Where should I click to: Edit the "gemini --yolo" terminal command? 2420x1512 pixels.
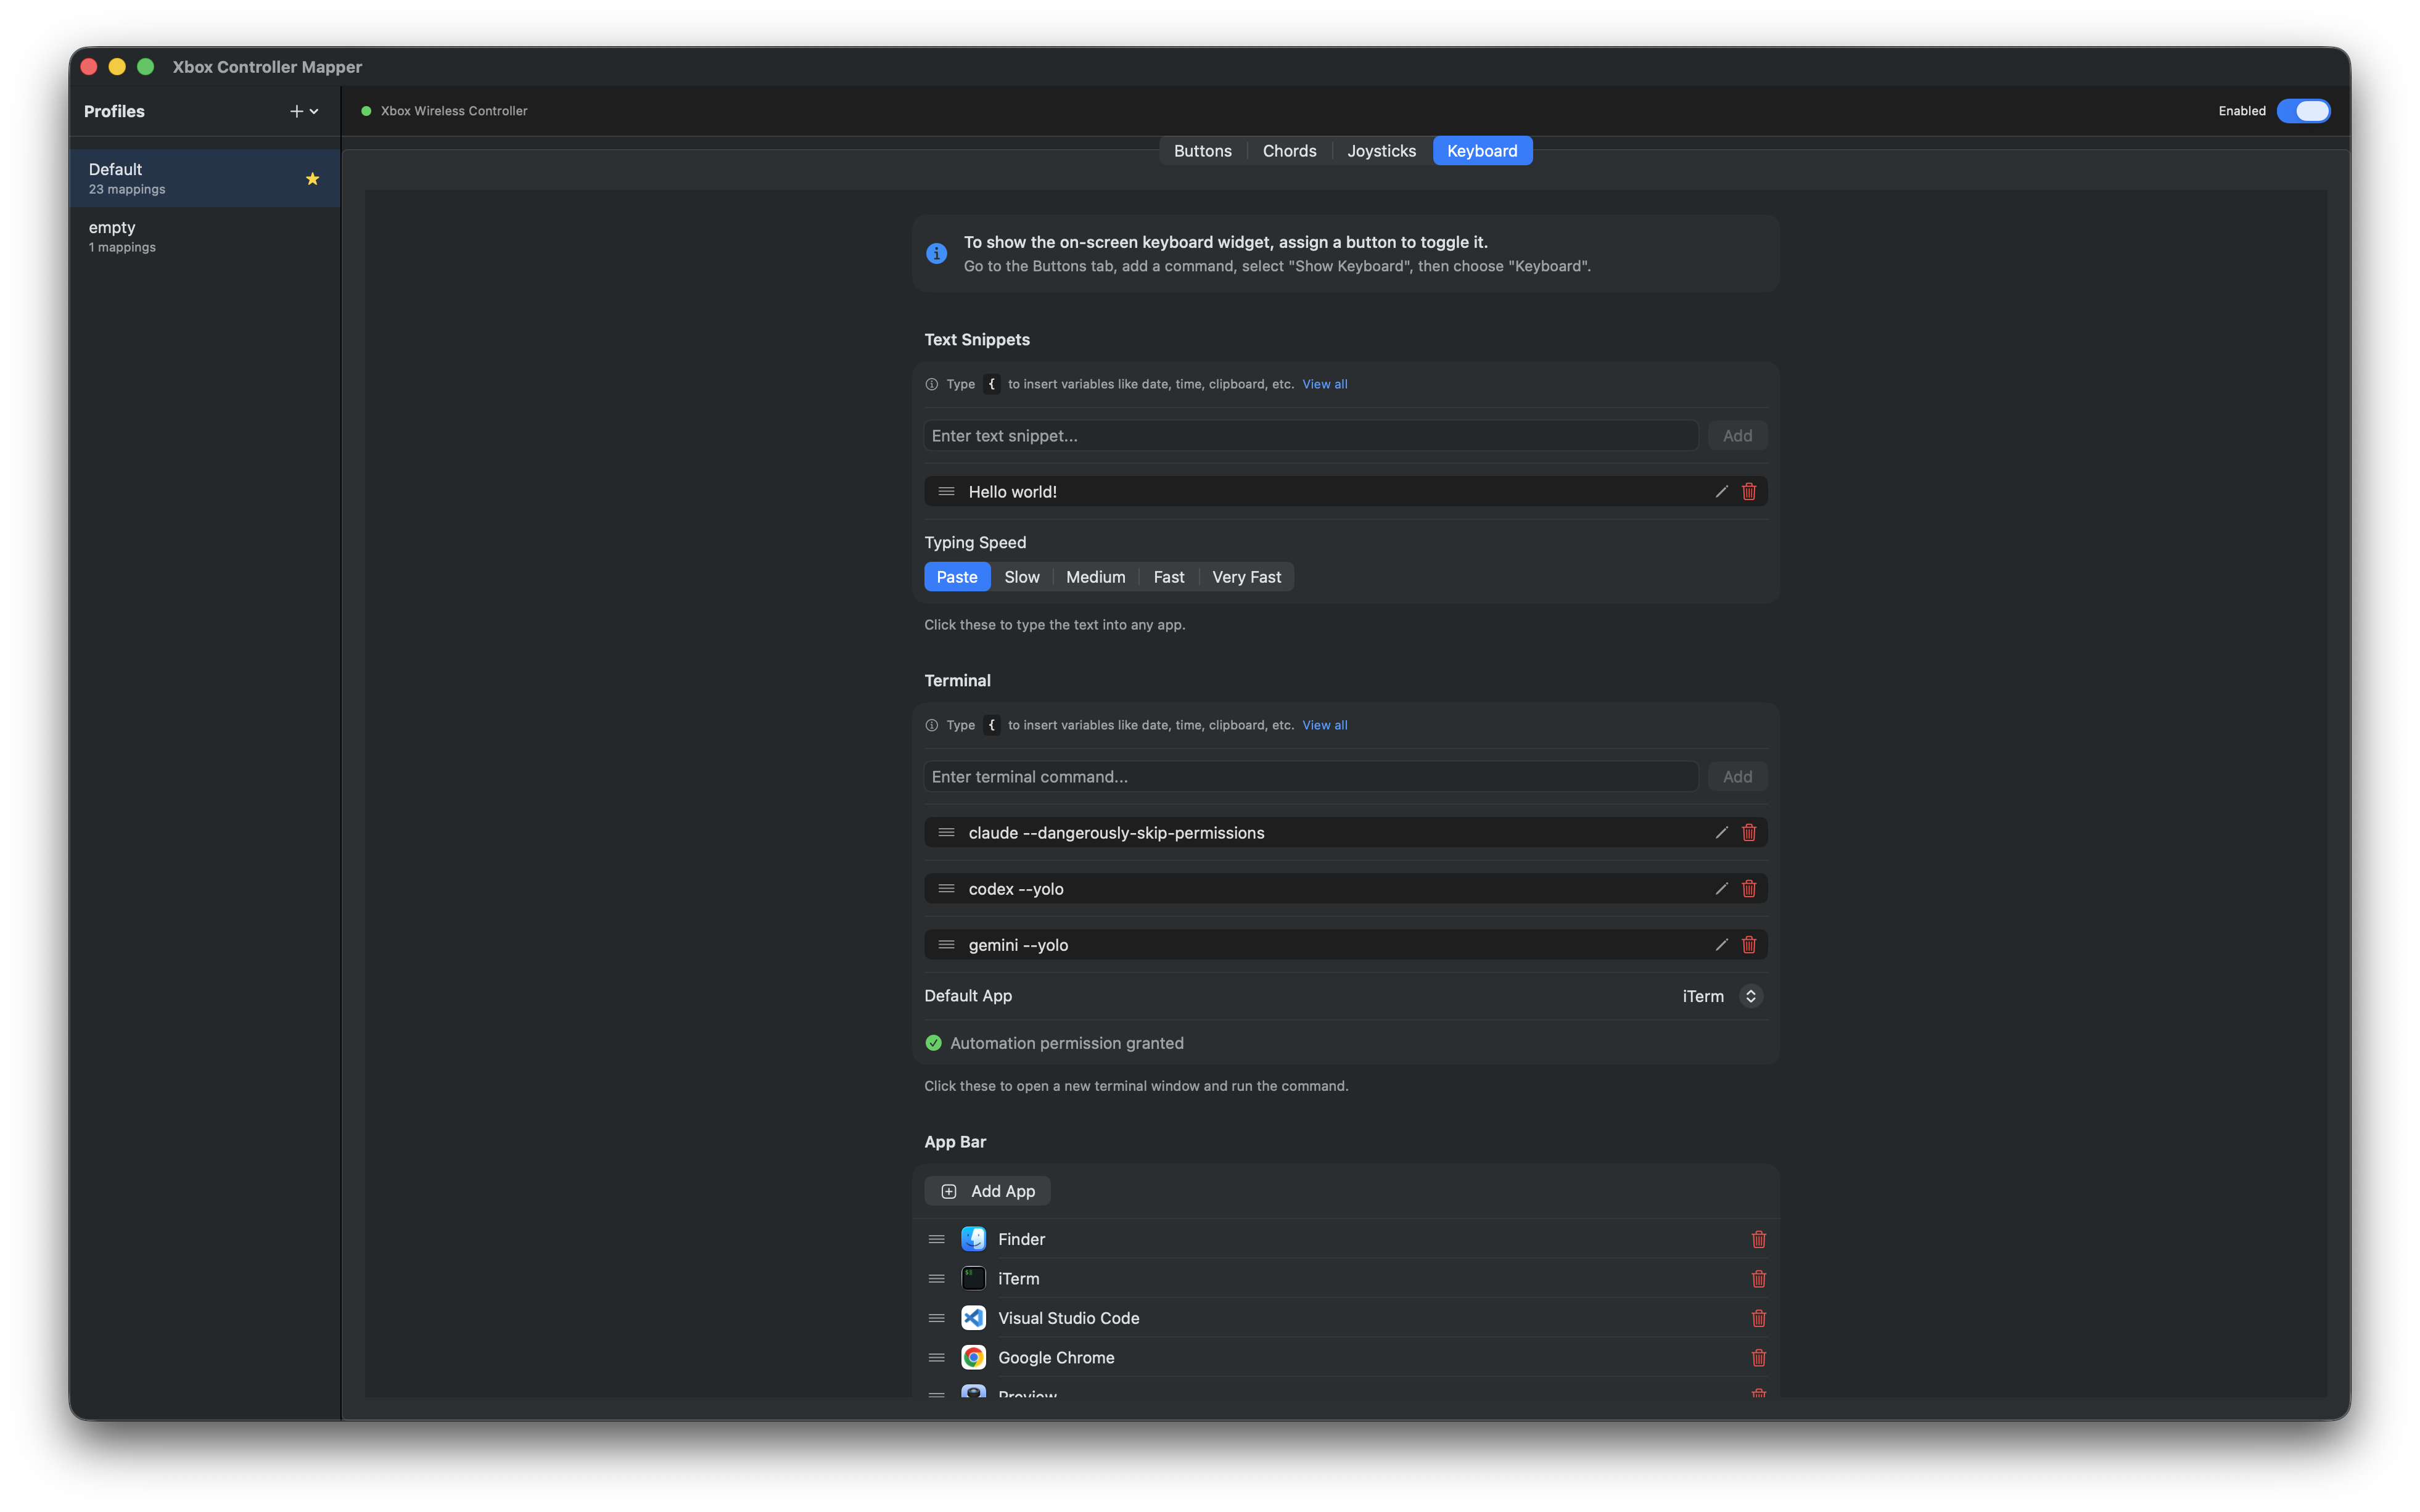click(x=1721, y=944)
